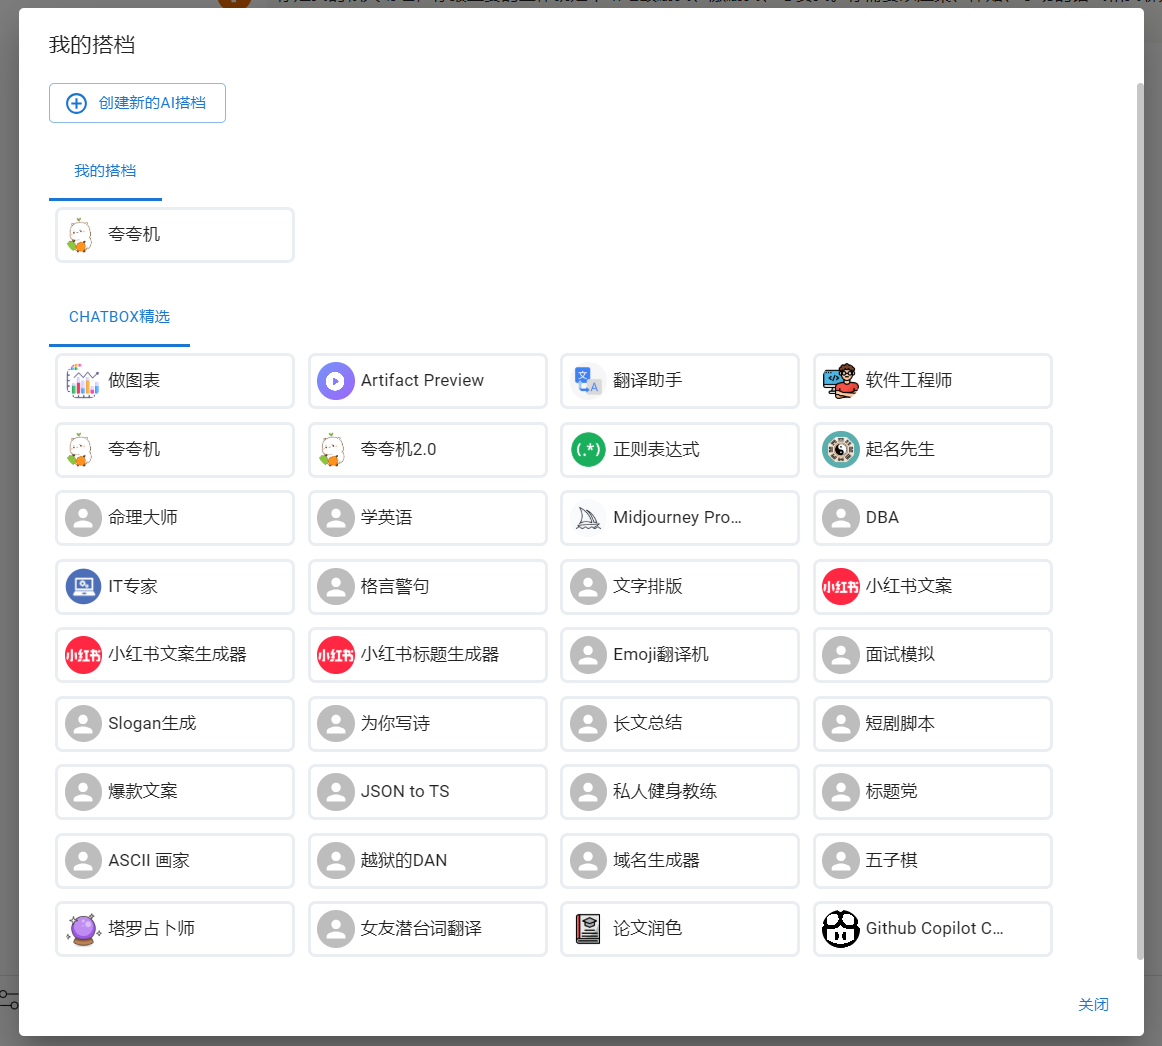
Task: Open the ASCII 画家 partner card
Action: point(175,861)
